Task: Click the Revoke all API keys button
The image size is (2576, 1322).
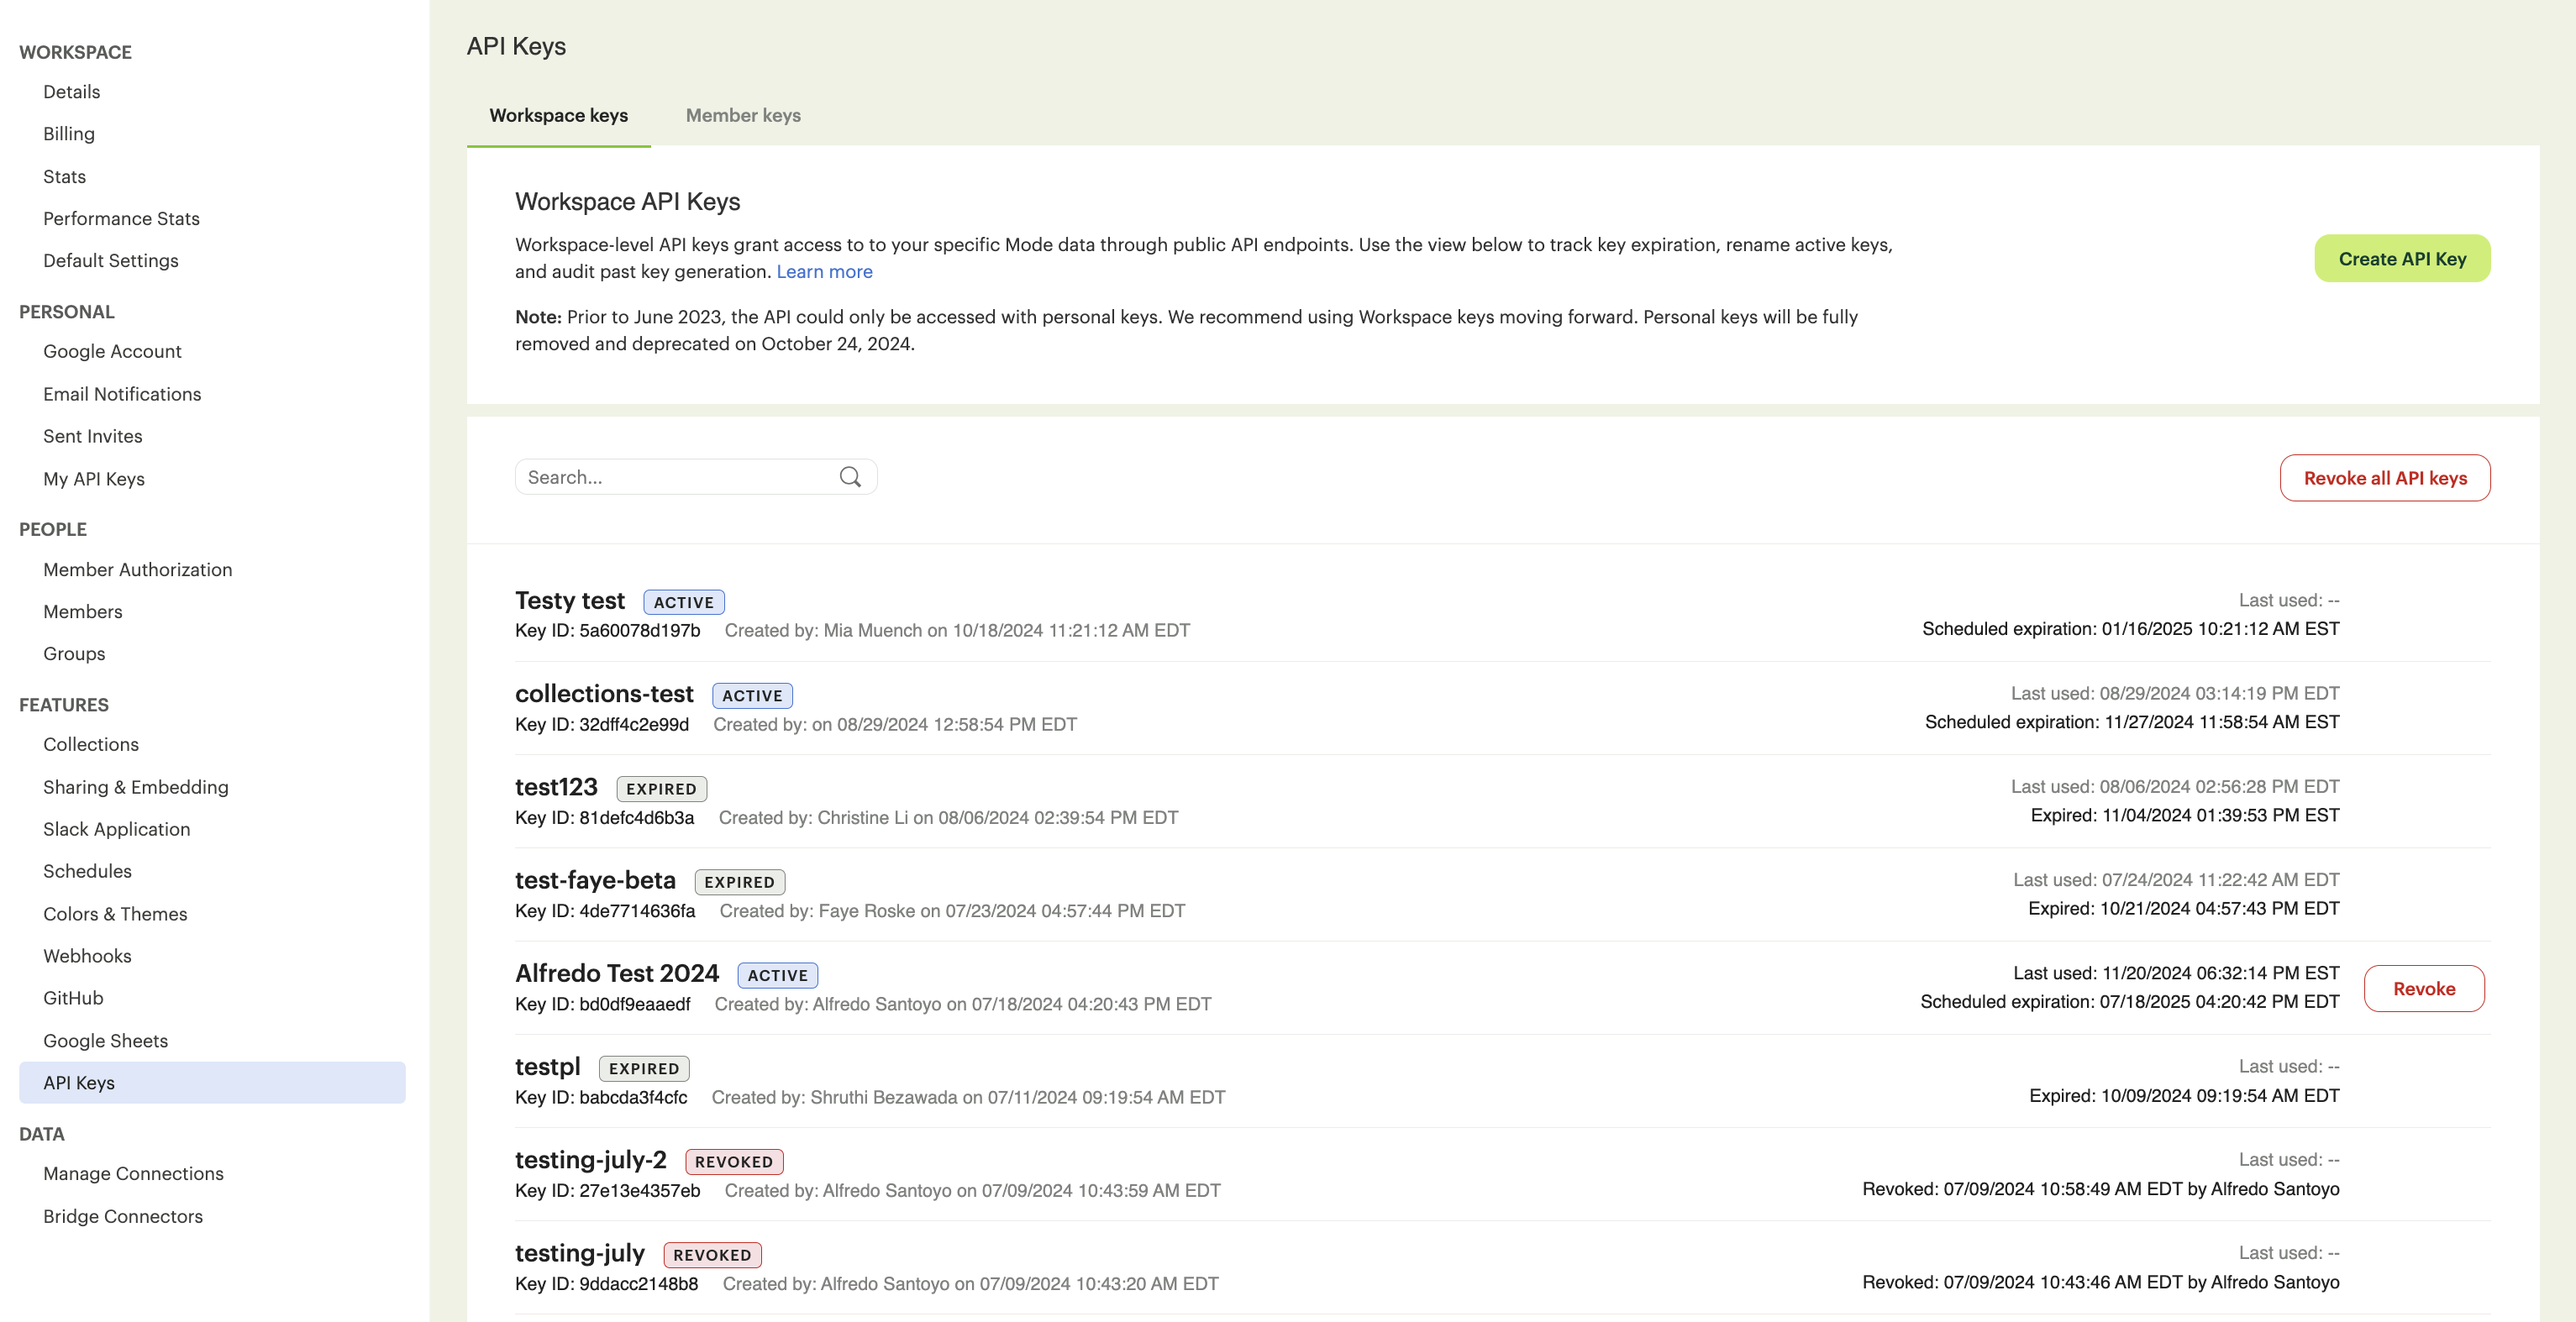Action: click(2385, 477)
